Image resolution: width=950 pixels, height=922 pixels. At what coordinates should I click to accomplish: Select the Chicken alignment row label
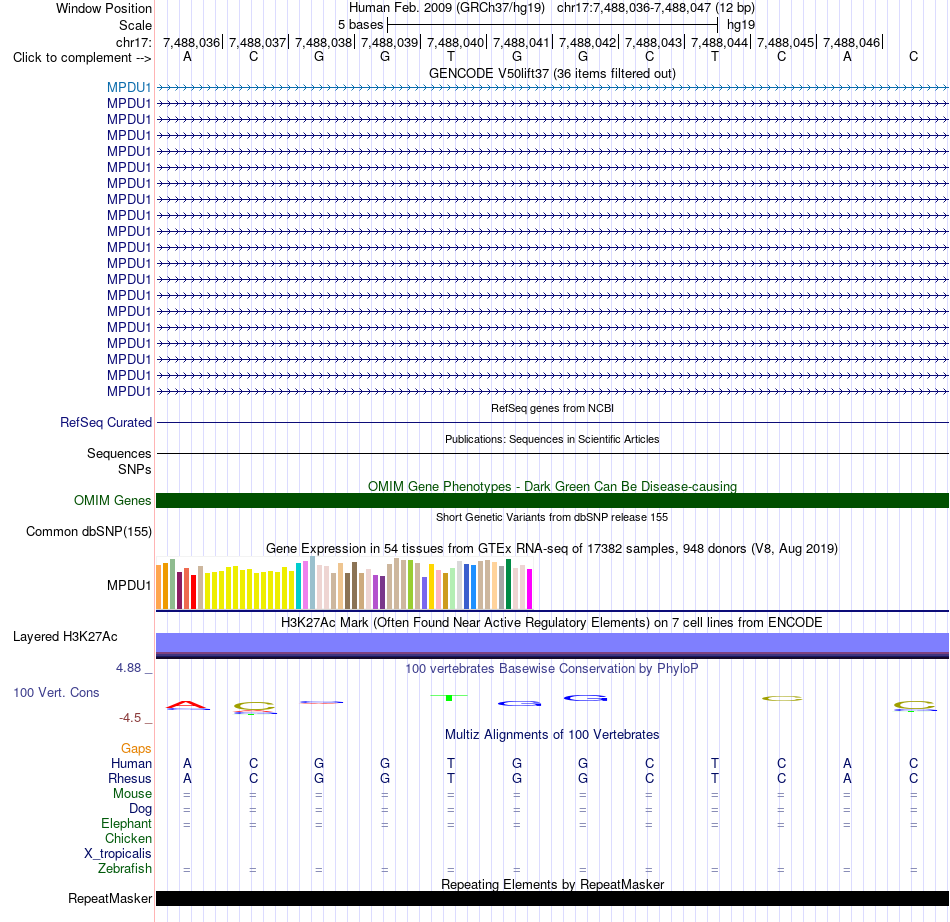point(128,838)
